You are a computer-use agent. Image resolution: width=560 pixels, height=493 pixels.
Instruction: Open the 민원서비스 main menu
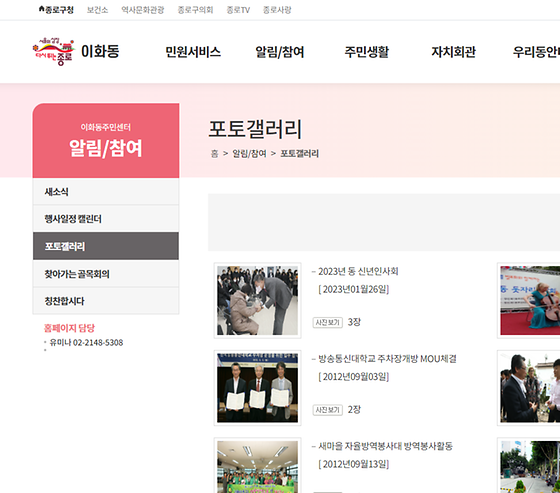[193, 52]
